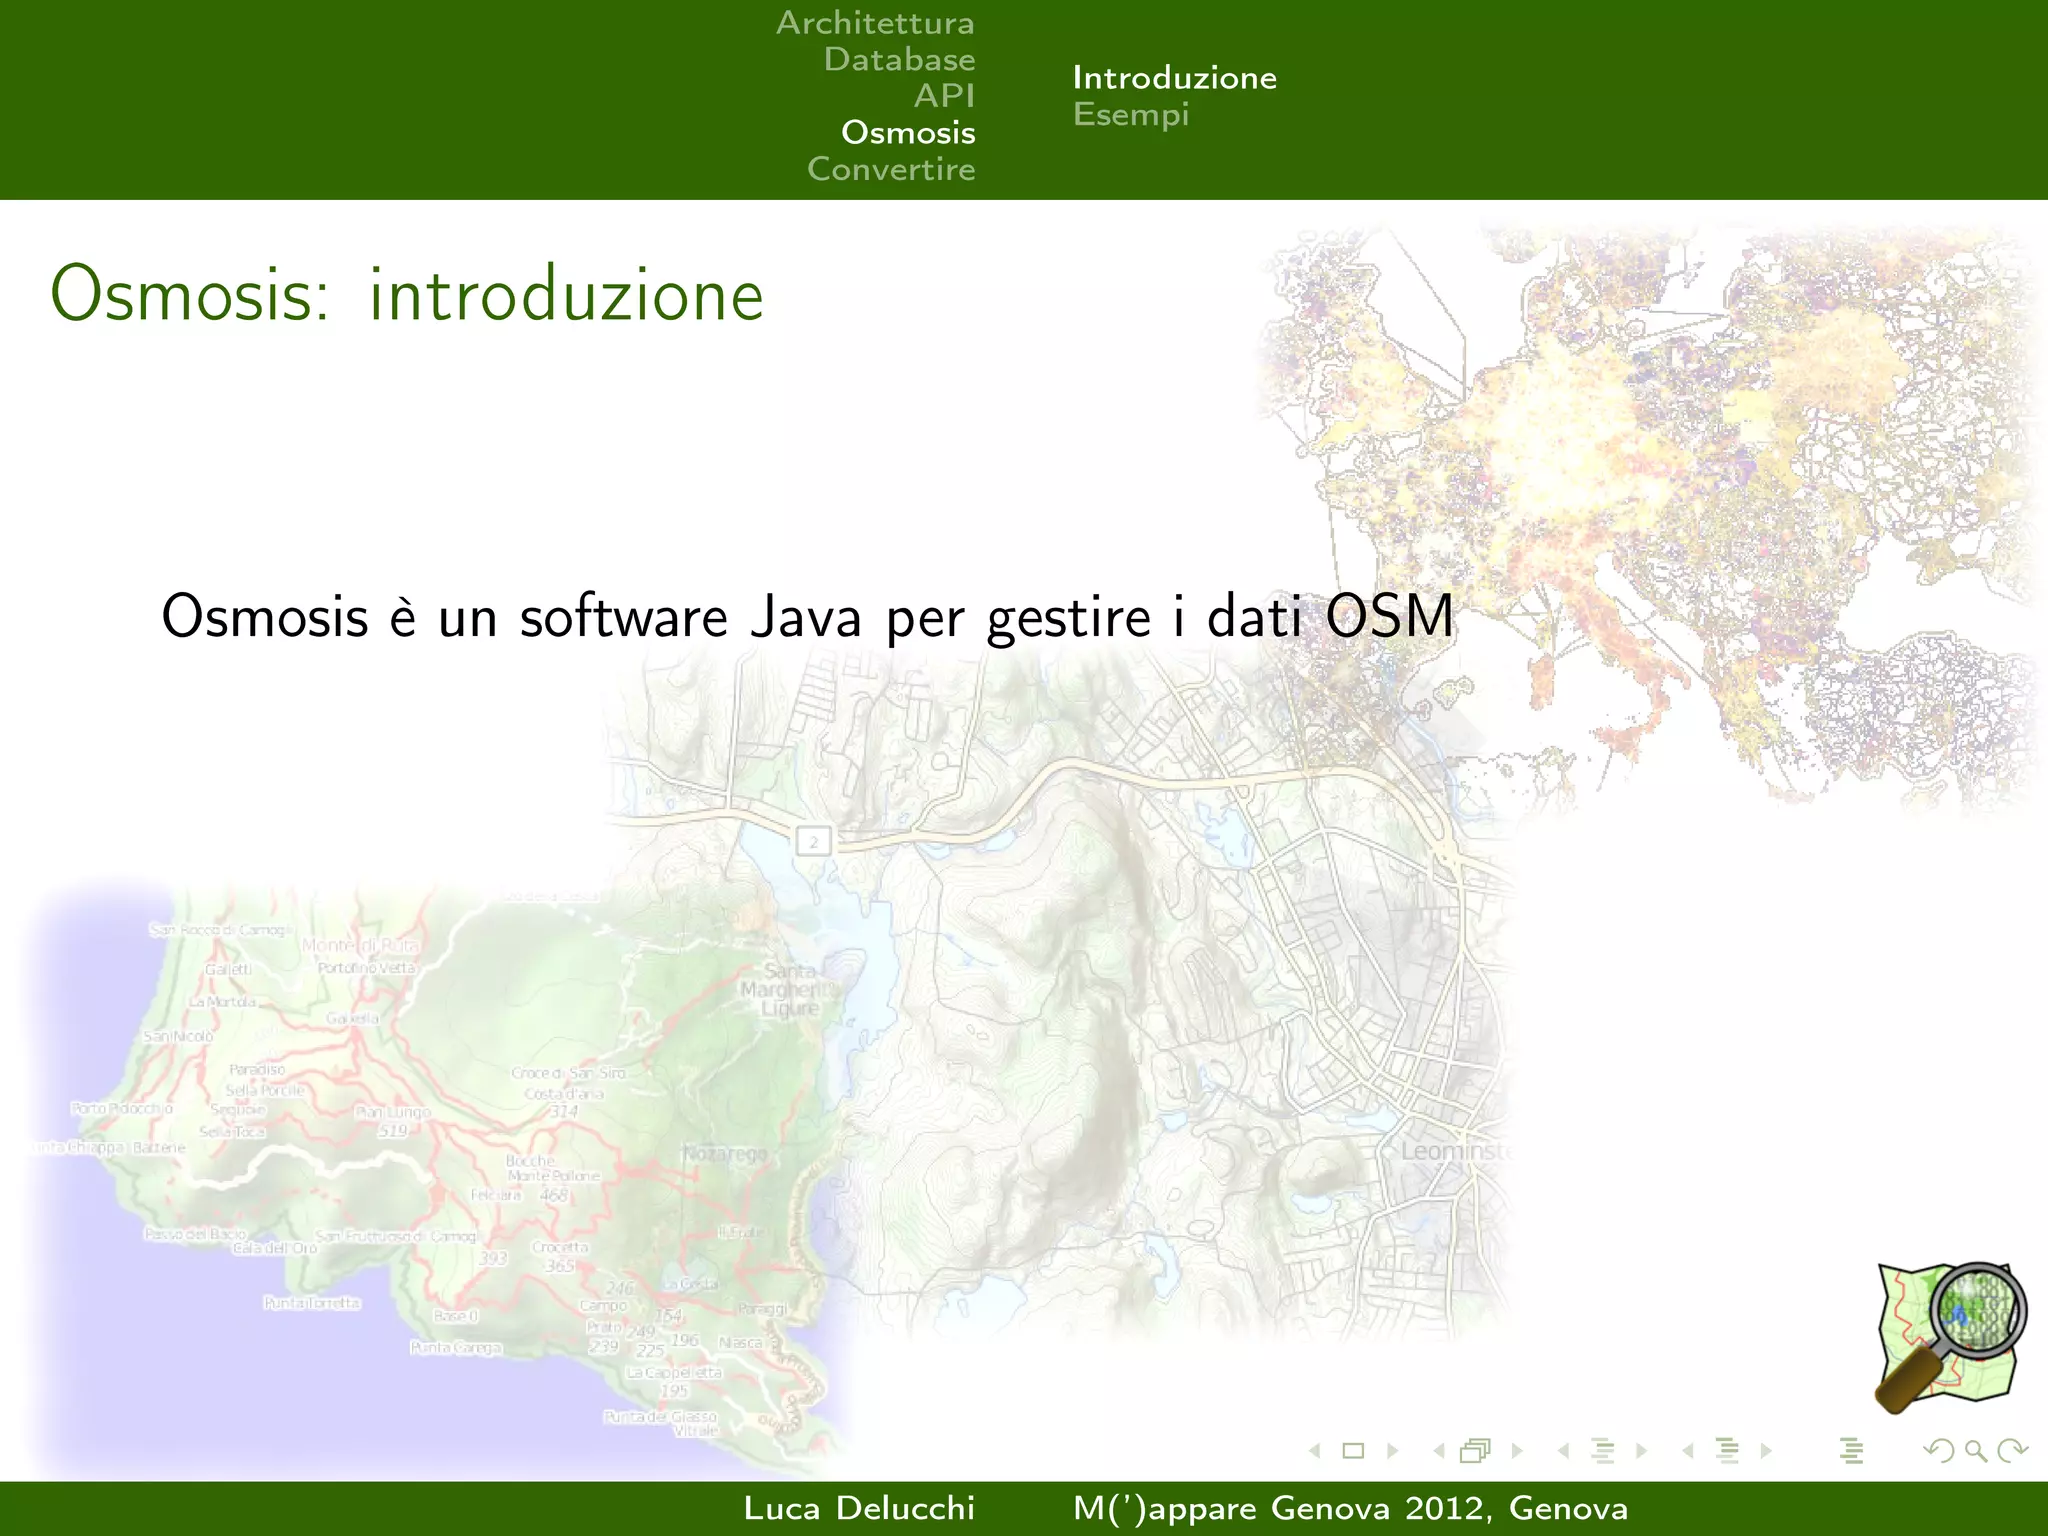The width and height of the screenshot is (2048, 1536).
Task: Click the go-back curved arrow icon
Action: [x=1939, y=1450]
